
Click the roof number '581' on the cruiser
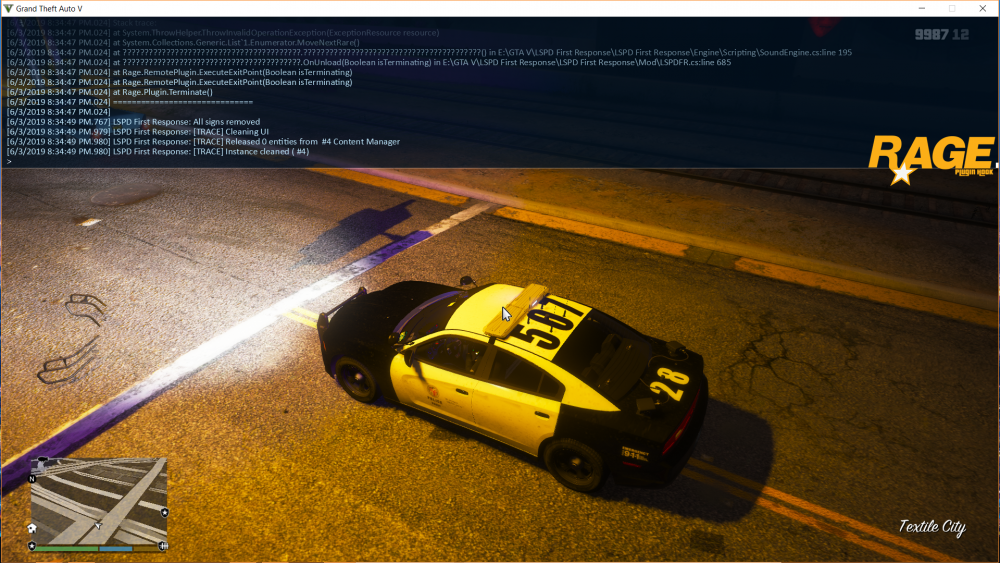[550, 322]
